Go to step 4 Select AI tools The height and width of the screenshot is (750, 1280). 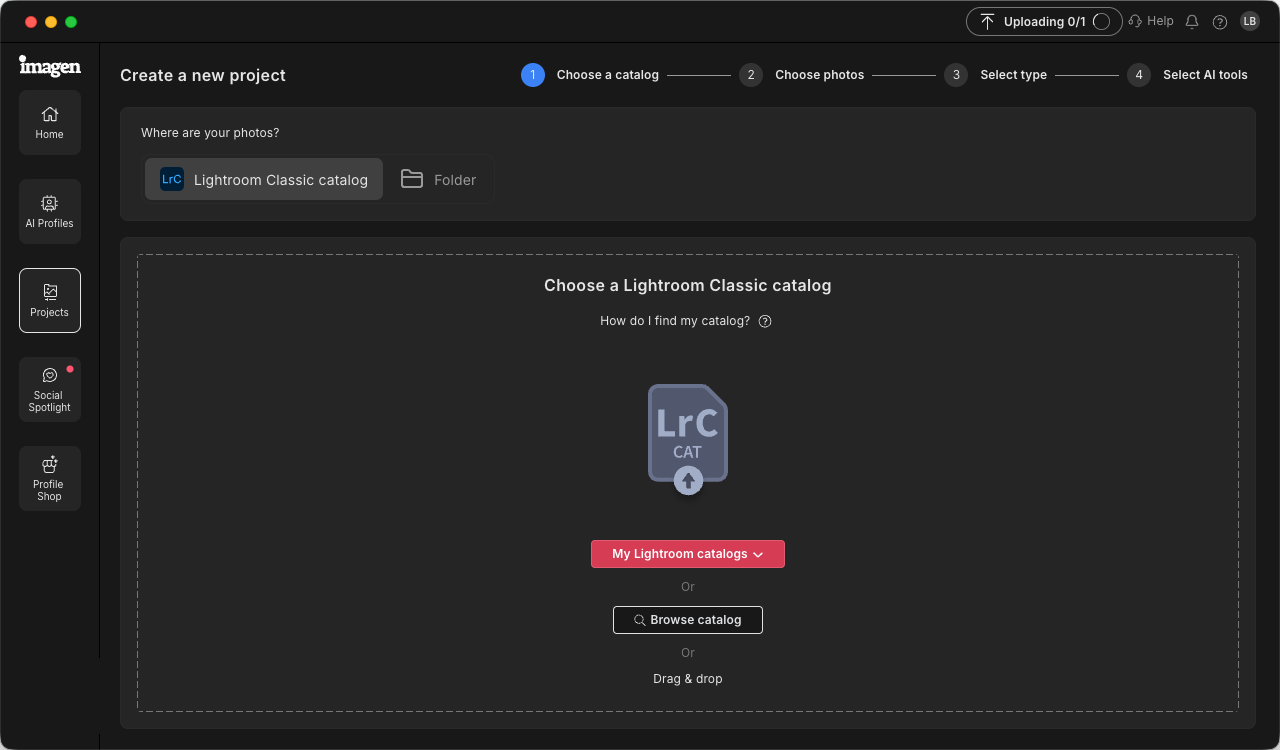1187,75
